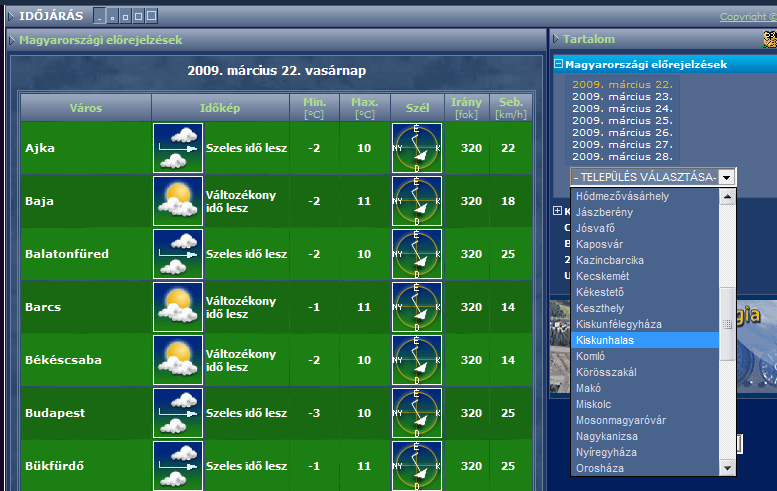Choose Kecskemét from the settlement list
This screenshot has width=777, height=491.
click(603, 276)
